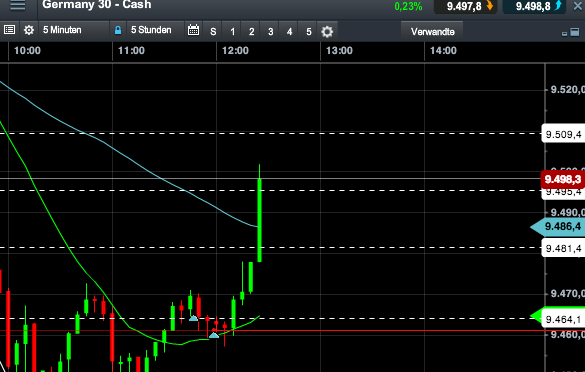Click the blue 9.486,4 moving average label
Screen dimensions: 585x372
pyautogui.click(x=559, y=226)
